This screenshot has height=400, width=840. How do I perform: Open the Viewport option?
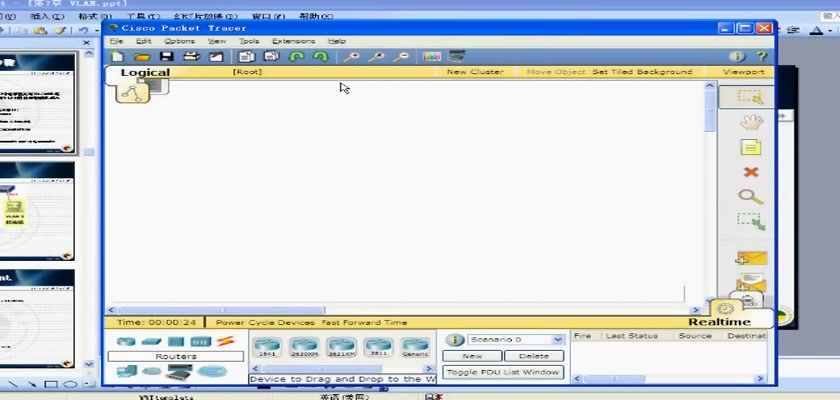pos(744,72)
